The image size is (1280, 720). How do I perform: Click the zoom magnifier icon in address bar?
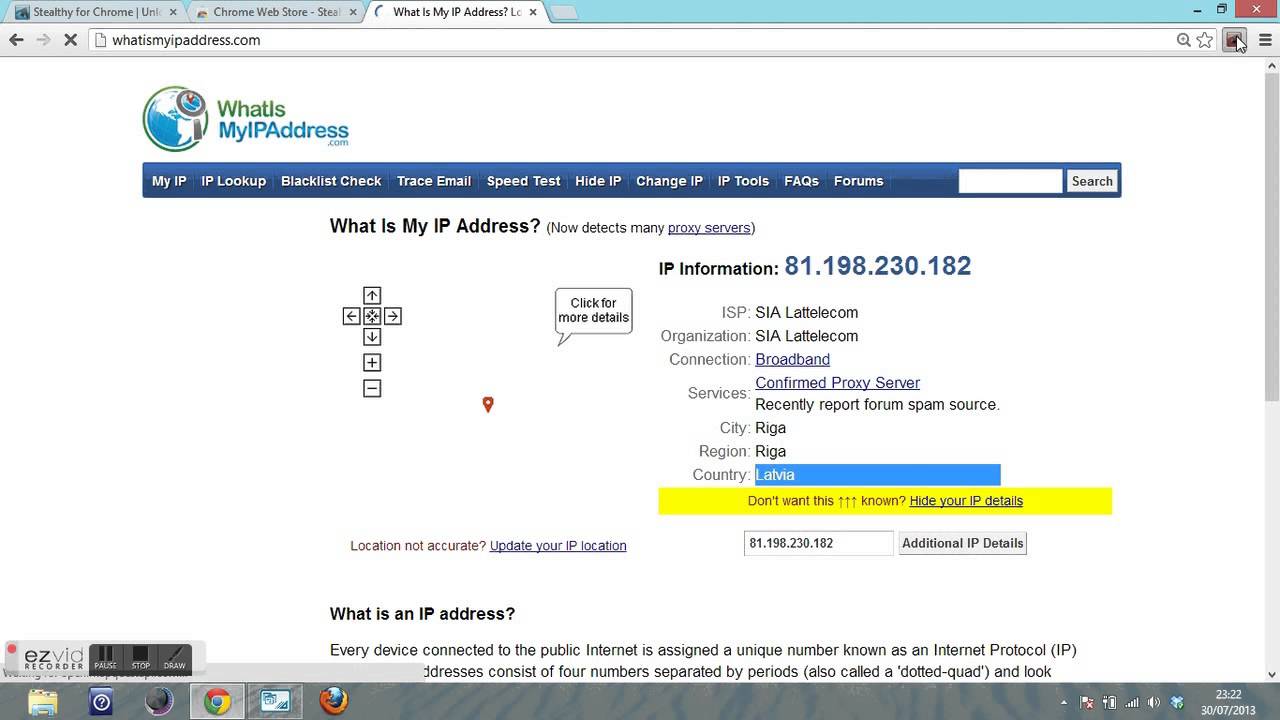point(1184,40)
